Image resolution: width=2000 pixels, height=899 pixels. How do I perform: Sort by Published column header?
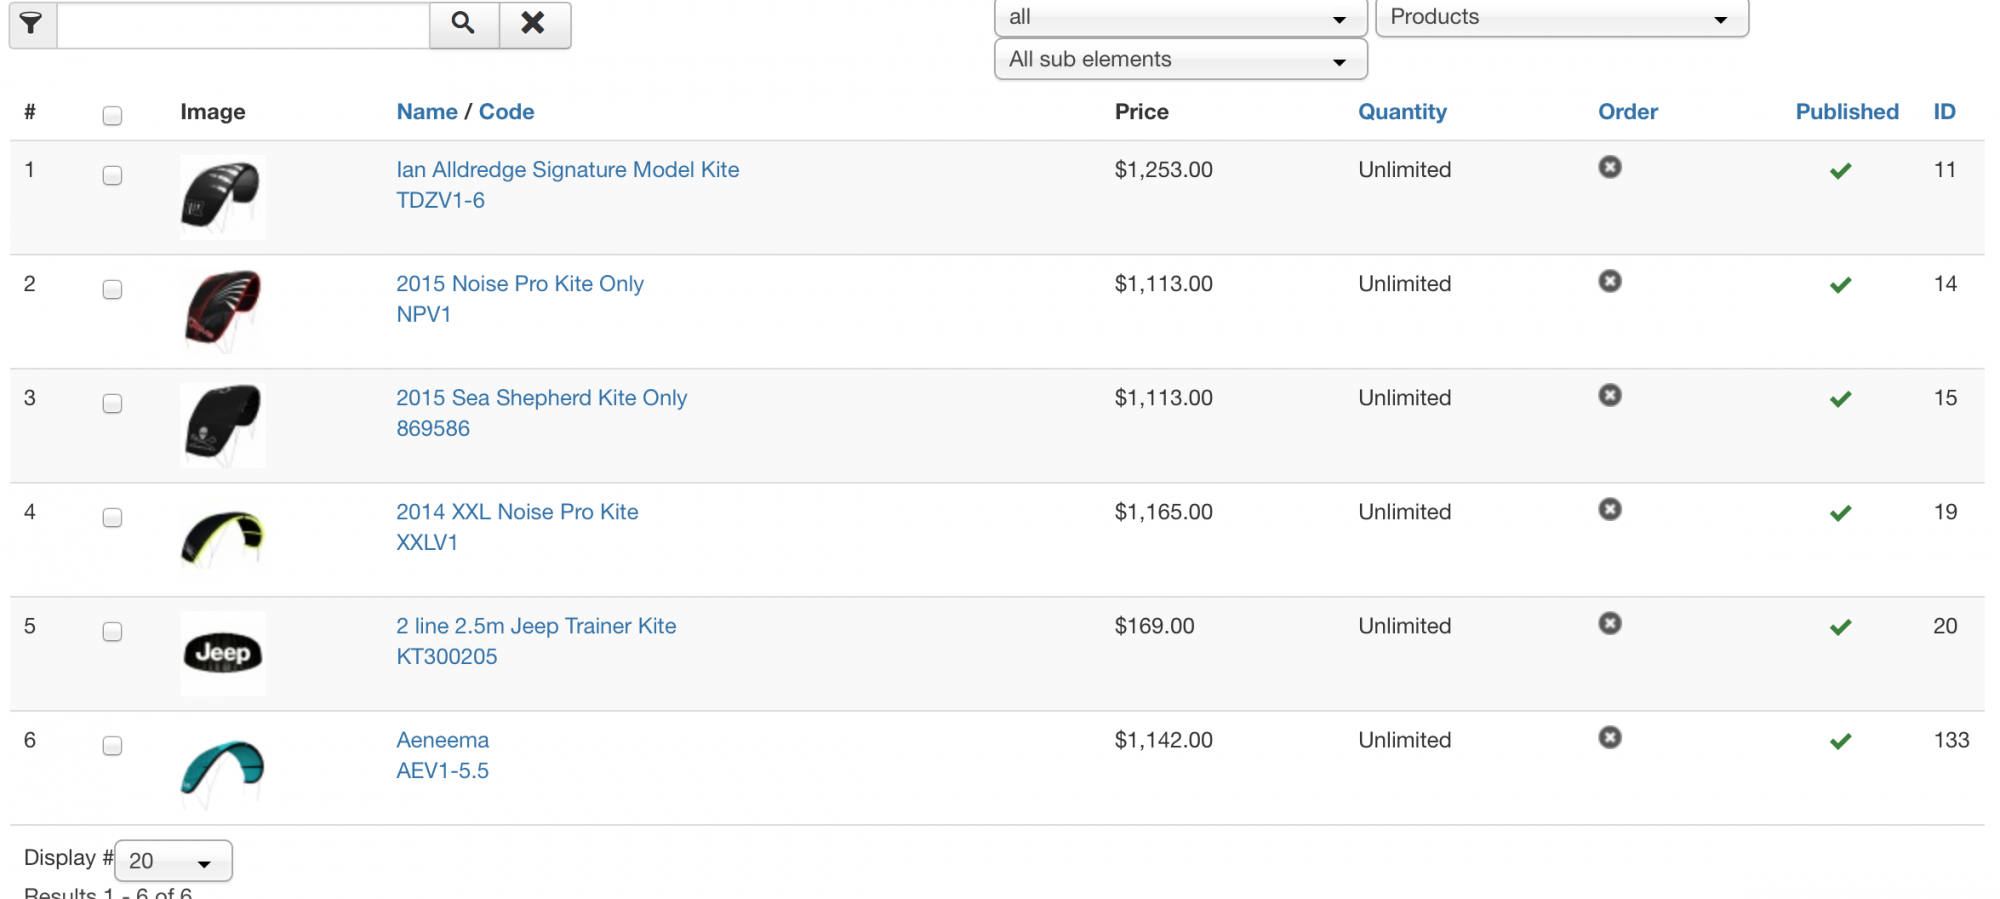click(x=1846, y=112)
